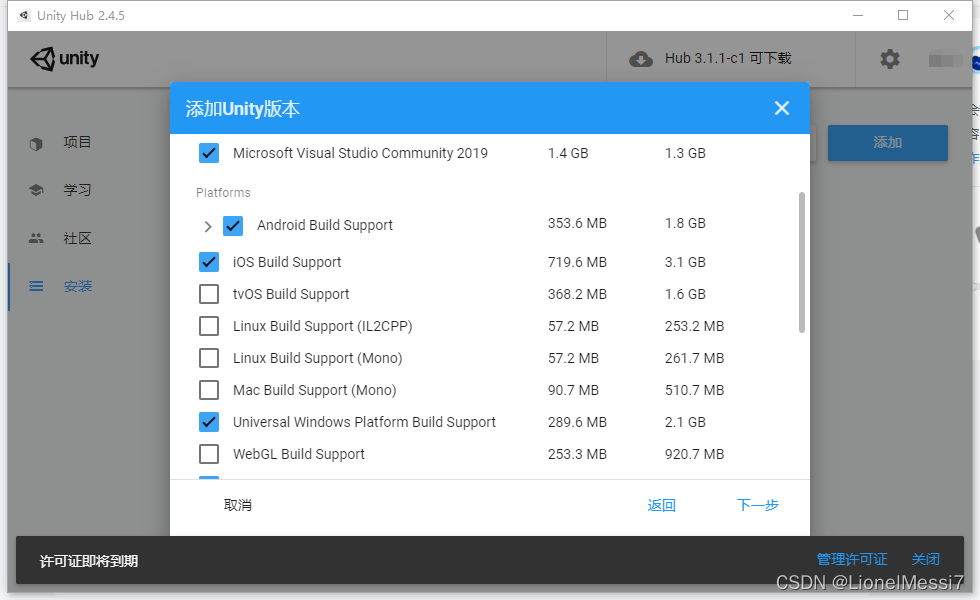Screen dimensions: 980x600
Task: Open the 项目 tab in sidebar
Action: 78,142
